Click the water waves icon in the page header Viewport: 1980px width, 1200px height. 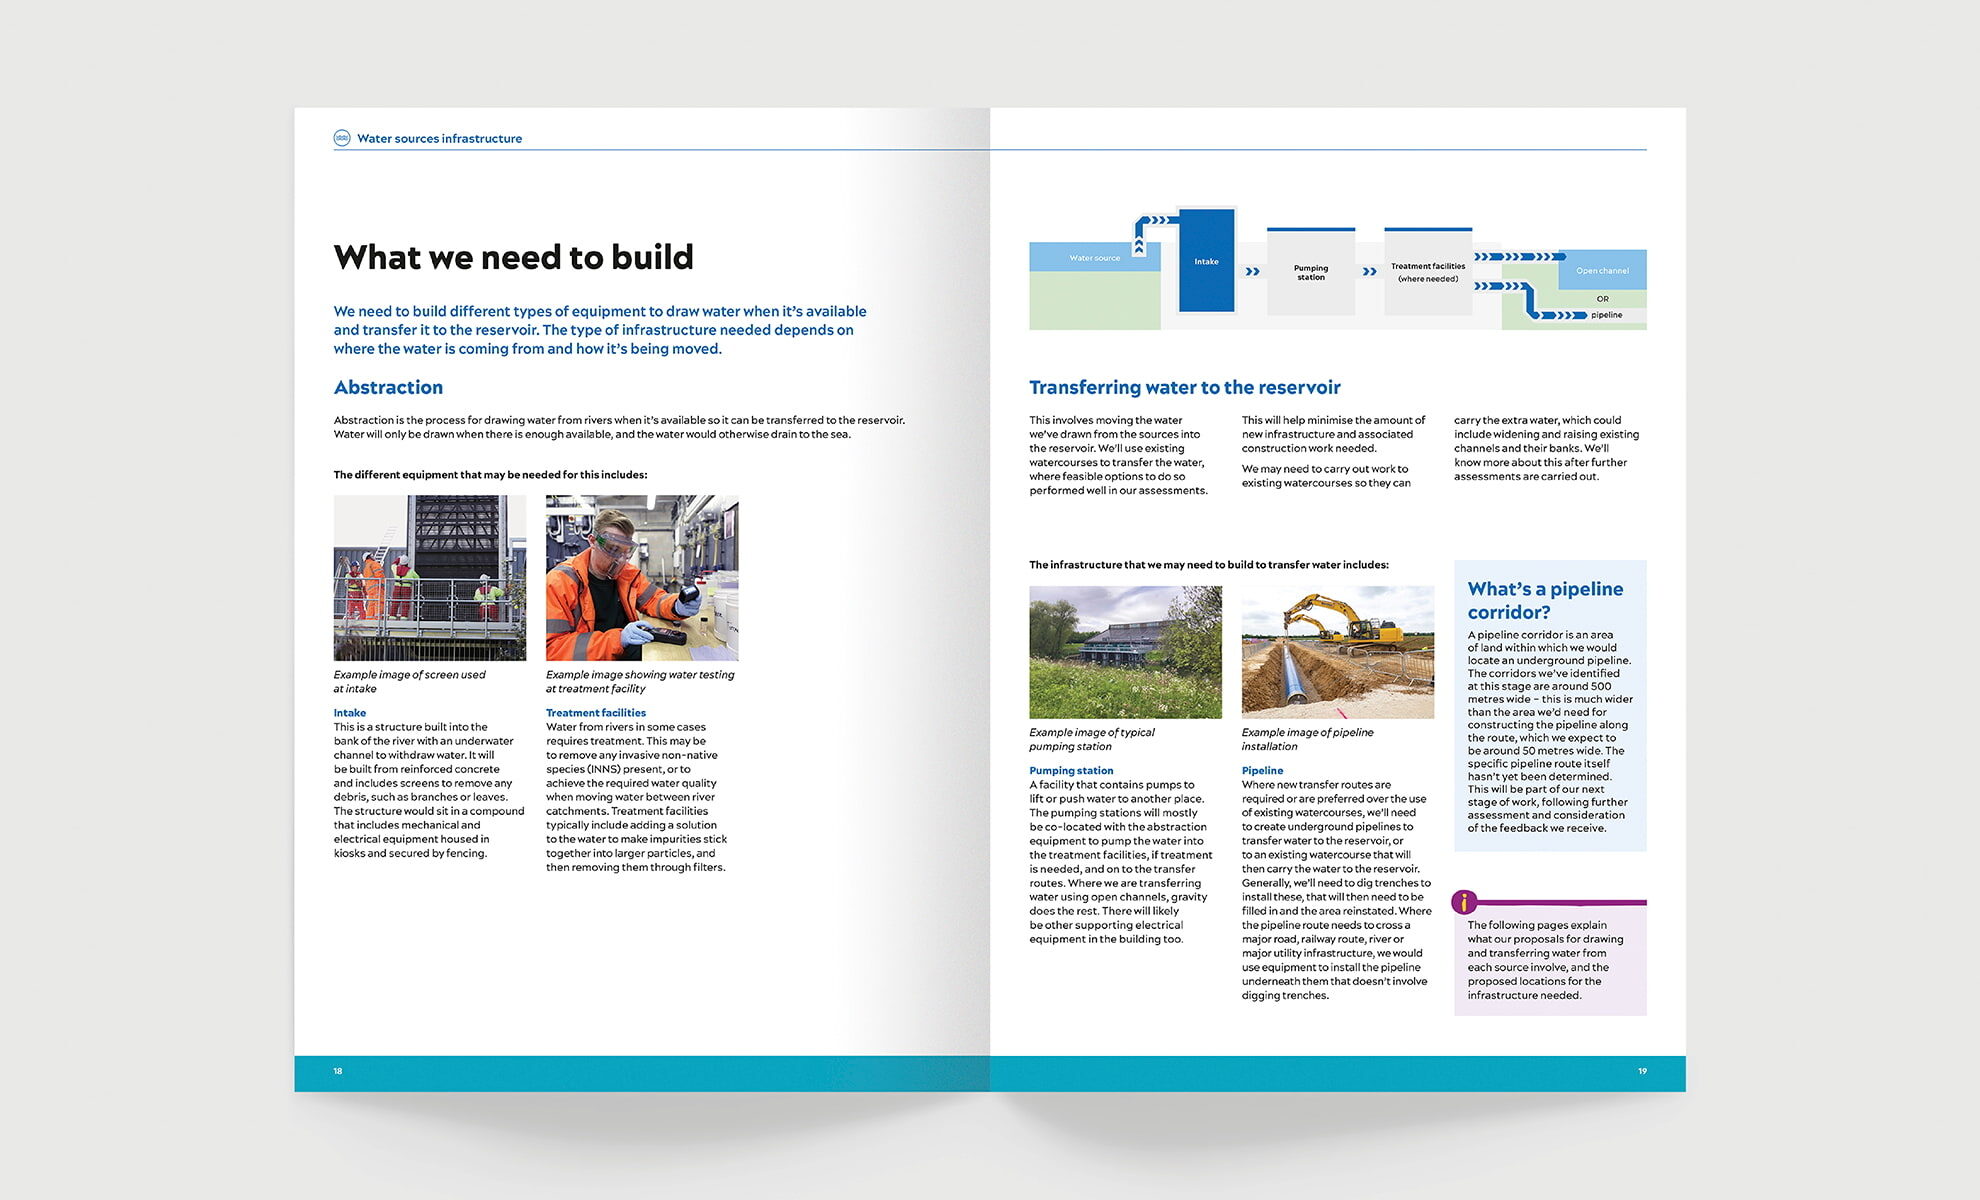tap(343, 138)
